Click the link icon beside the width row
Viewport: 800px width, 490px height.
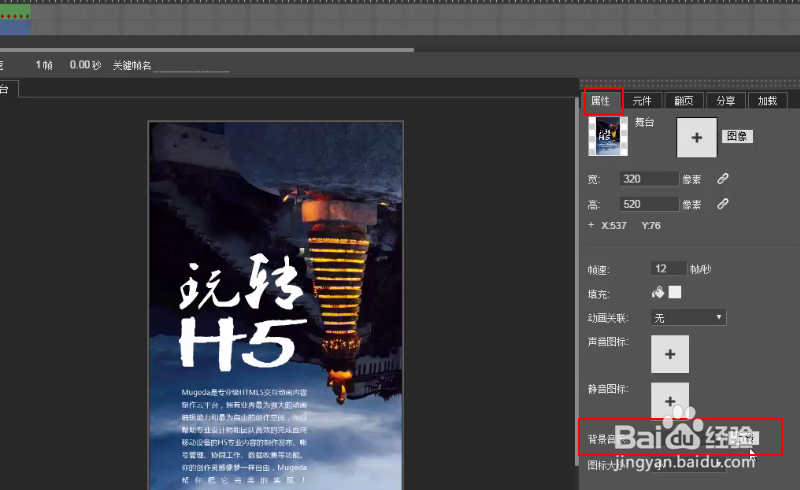722,179
